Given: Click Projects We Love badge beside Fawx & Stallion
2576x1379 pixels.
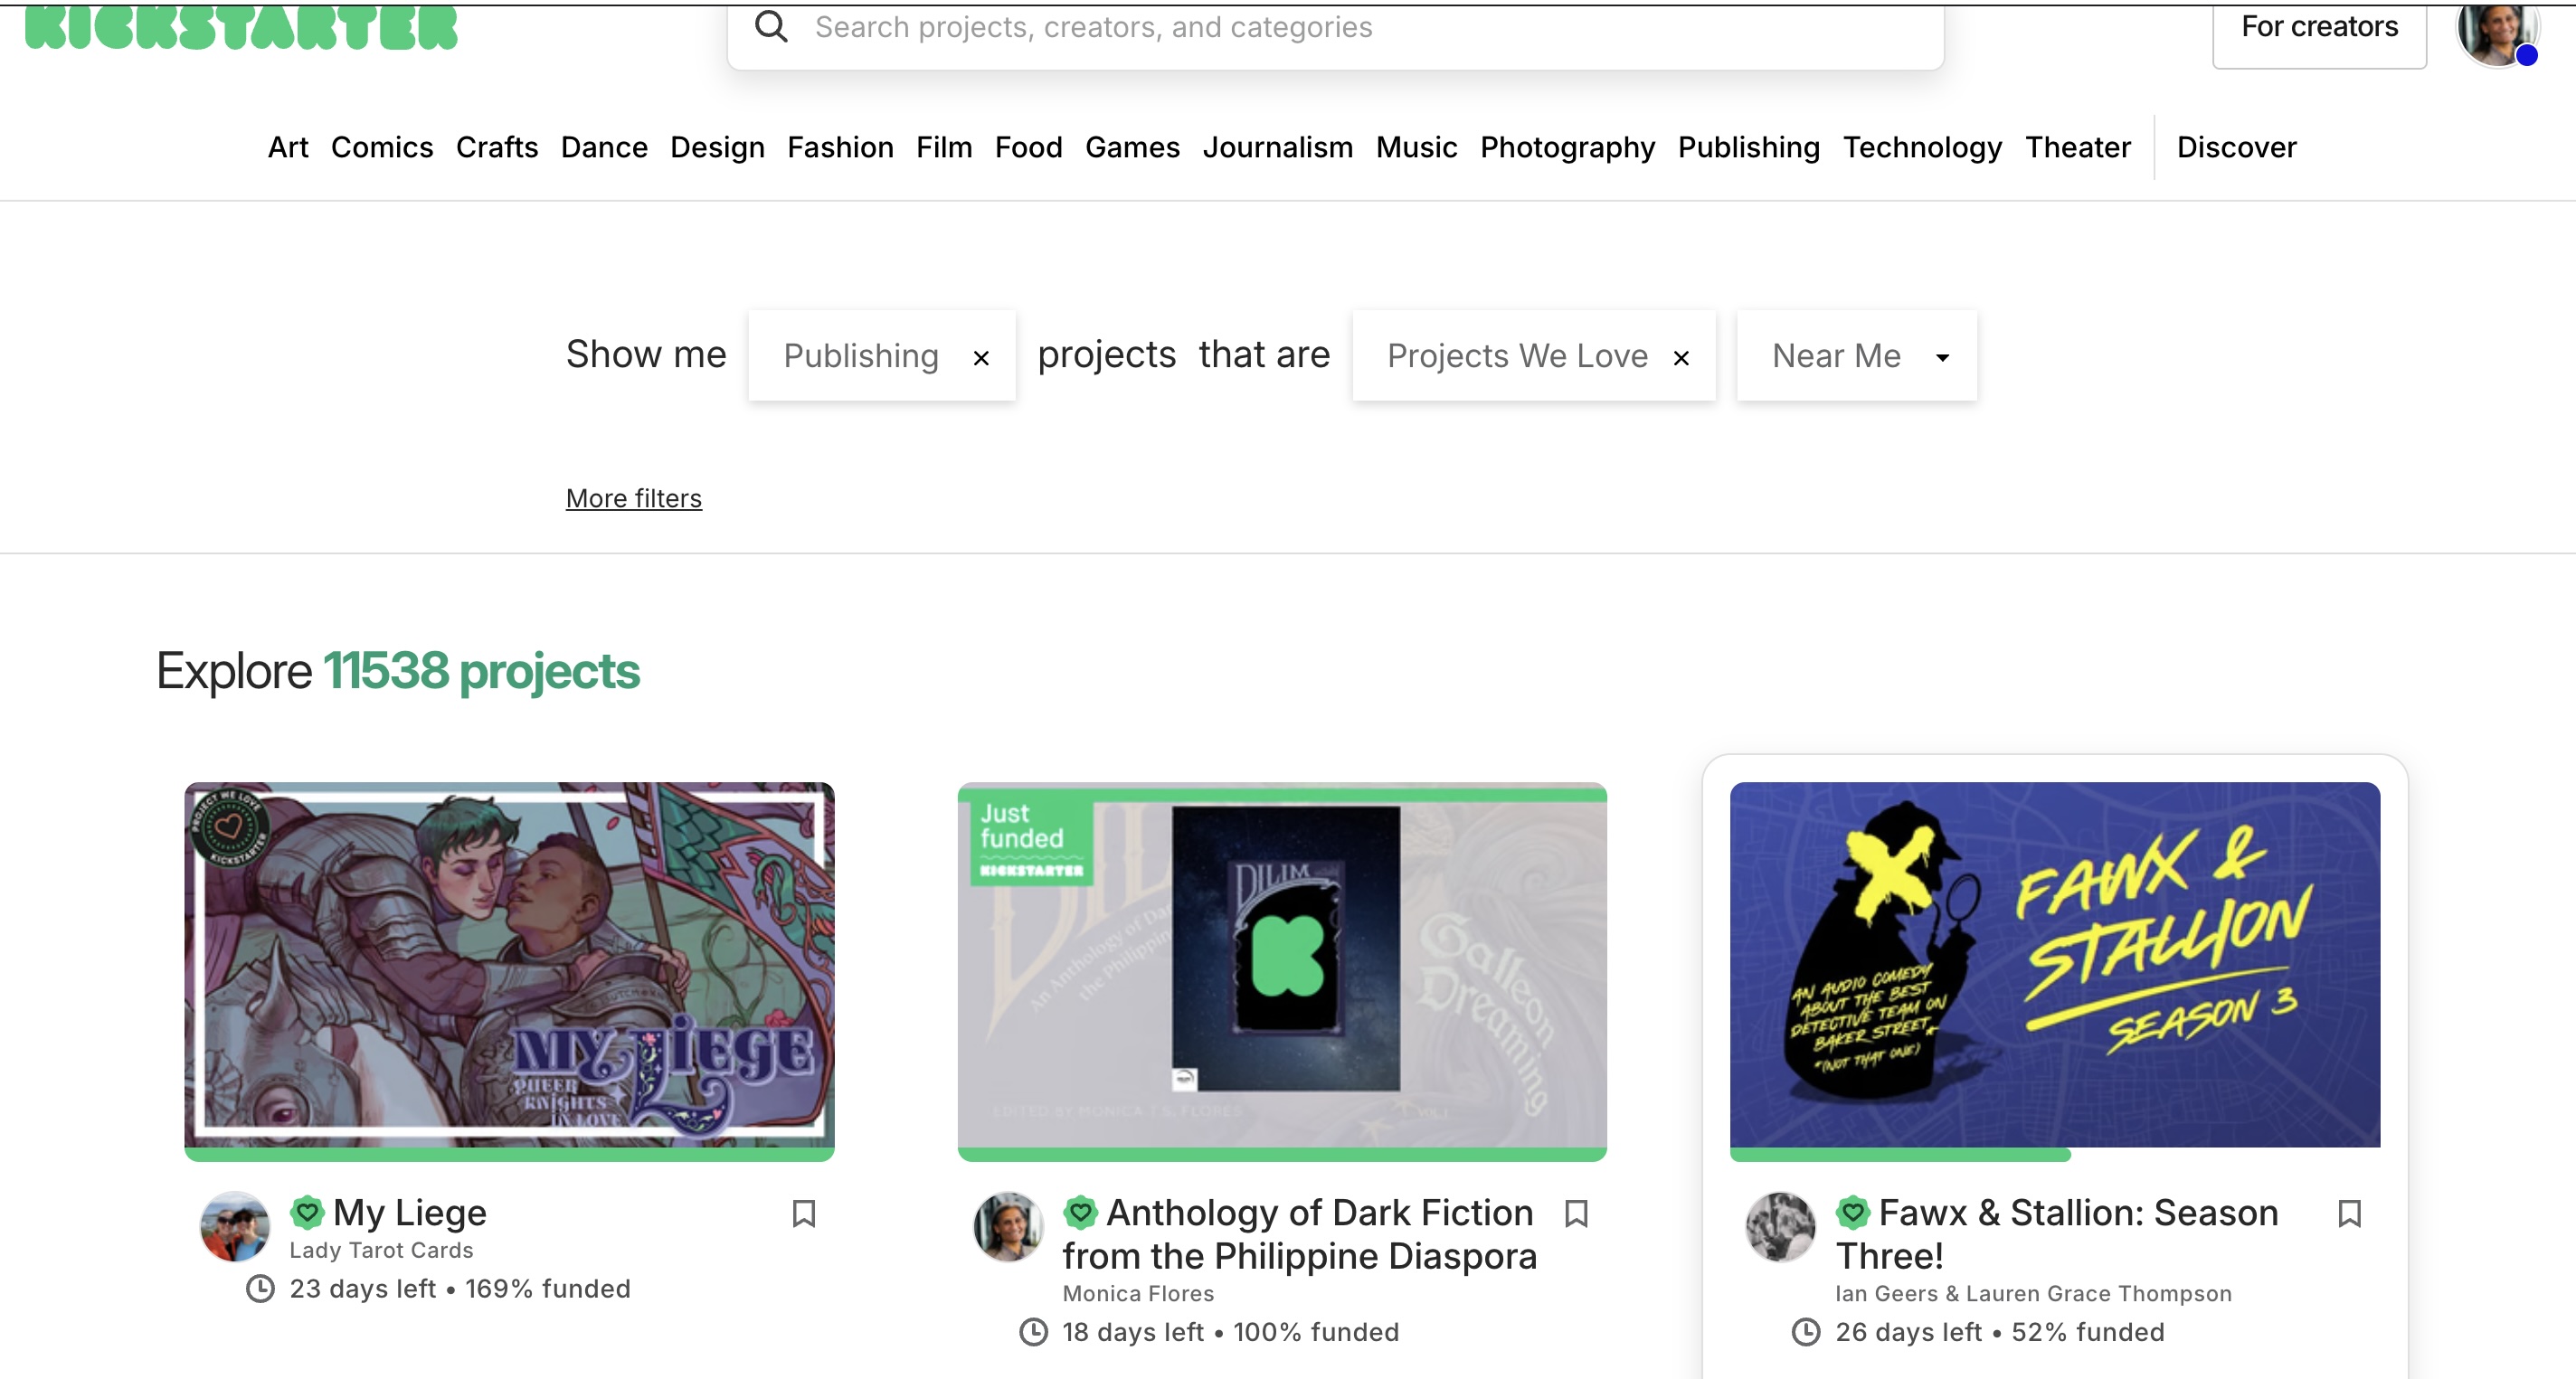Looking at the screenshot, I should click(x=1853, y=1212).
